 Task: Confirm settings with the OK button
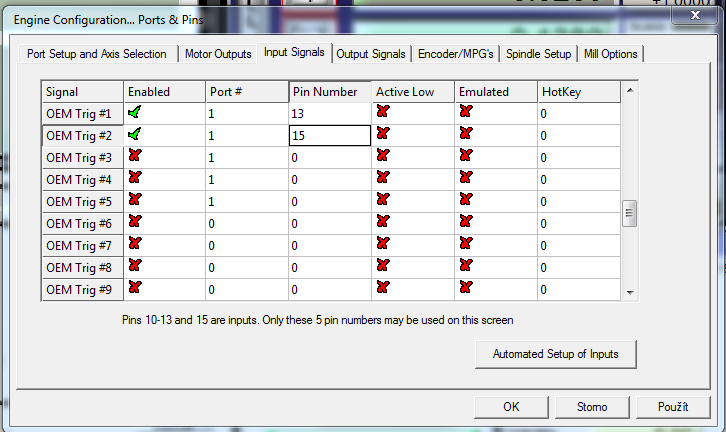[x=511, y=407]
